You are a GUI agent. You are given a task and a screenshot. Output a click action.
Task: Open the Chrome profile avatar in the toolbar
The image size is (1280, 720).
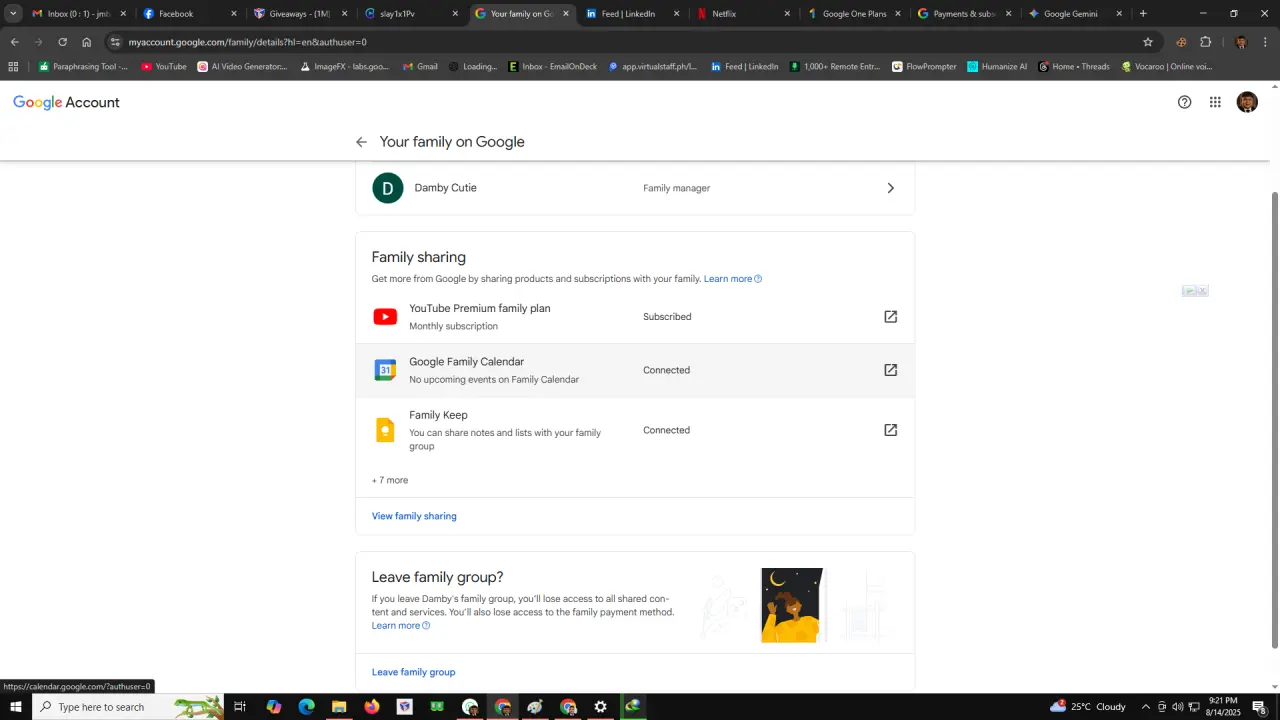point(1241,42)
